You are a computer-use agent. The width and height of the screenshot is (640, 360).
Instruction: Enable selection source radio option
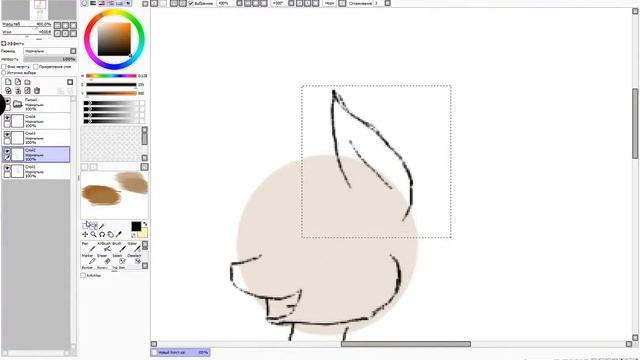click(4, 73)
